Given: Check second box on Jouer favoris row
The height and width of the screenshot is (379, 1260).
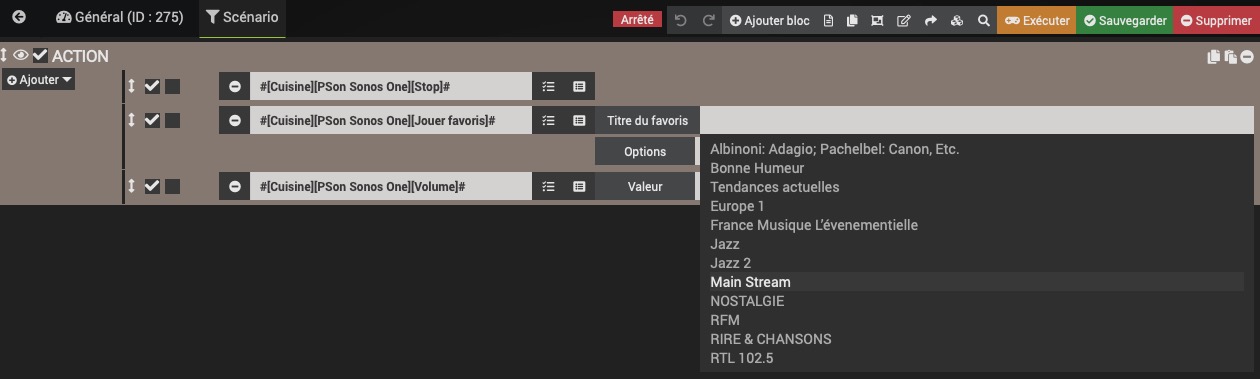Looking at the screenshot, I should pyautogui.click(x=172, y=120).
